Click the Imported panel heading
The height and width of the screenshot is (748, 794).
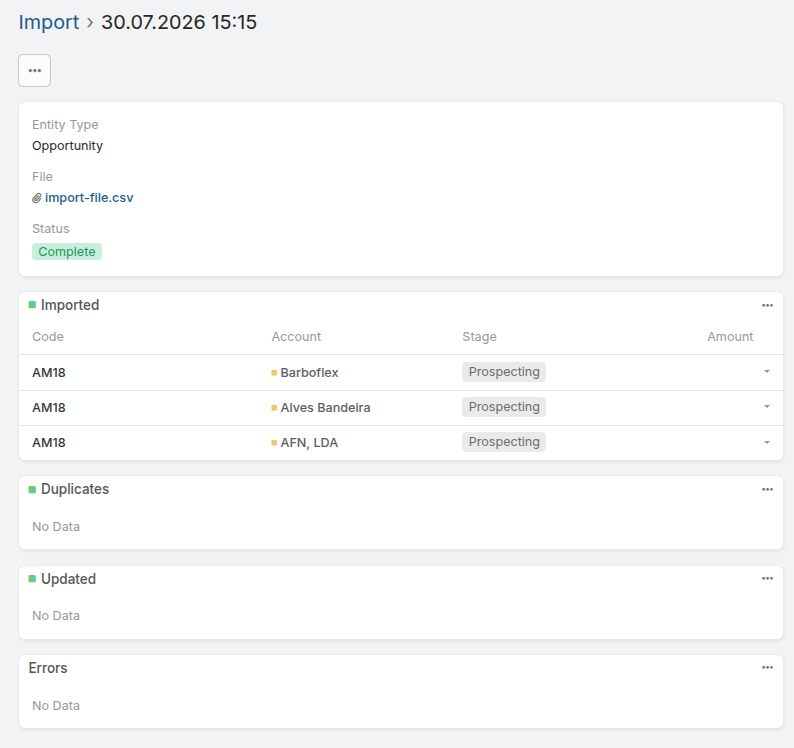(70, 305)
